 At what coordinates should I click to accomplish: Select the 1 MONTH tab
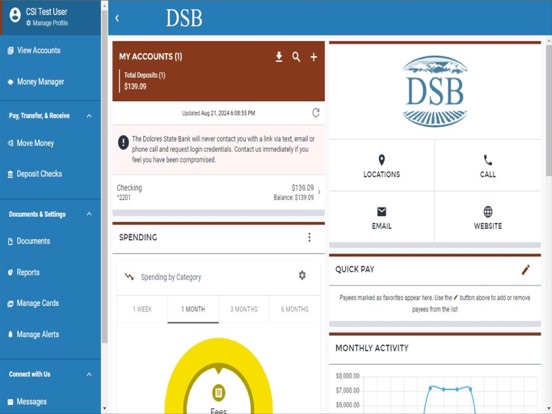193,309
